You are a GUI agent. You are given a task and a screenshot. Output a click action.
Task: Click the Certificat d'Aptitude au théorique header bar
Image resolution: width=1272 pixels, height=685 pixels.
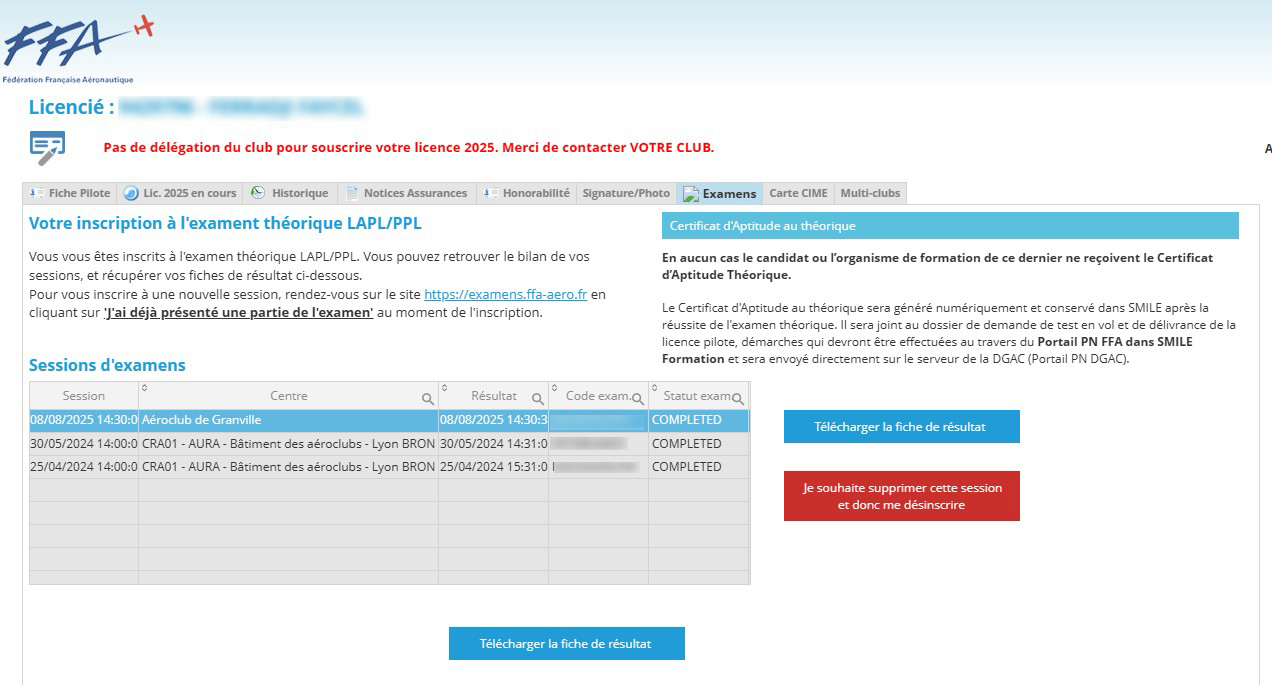[950, 226]
